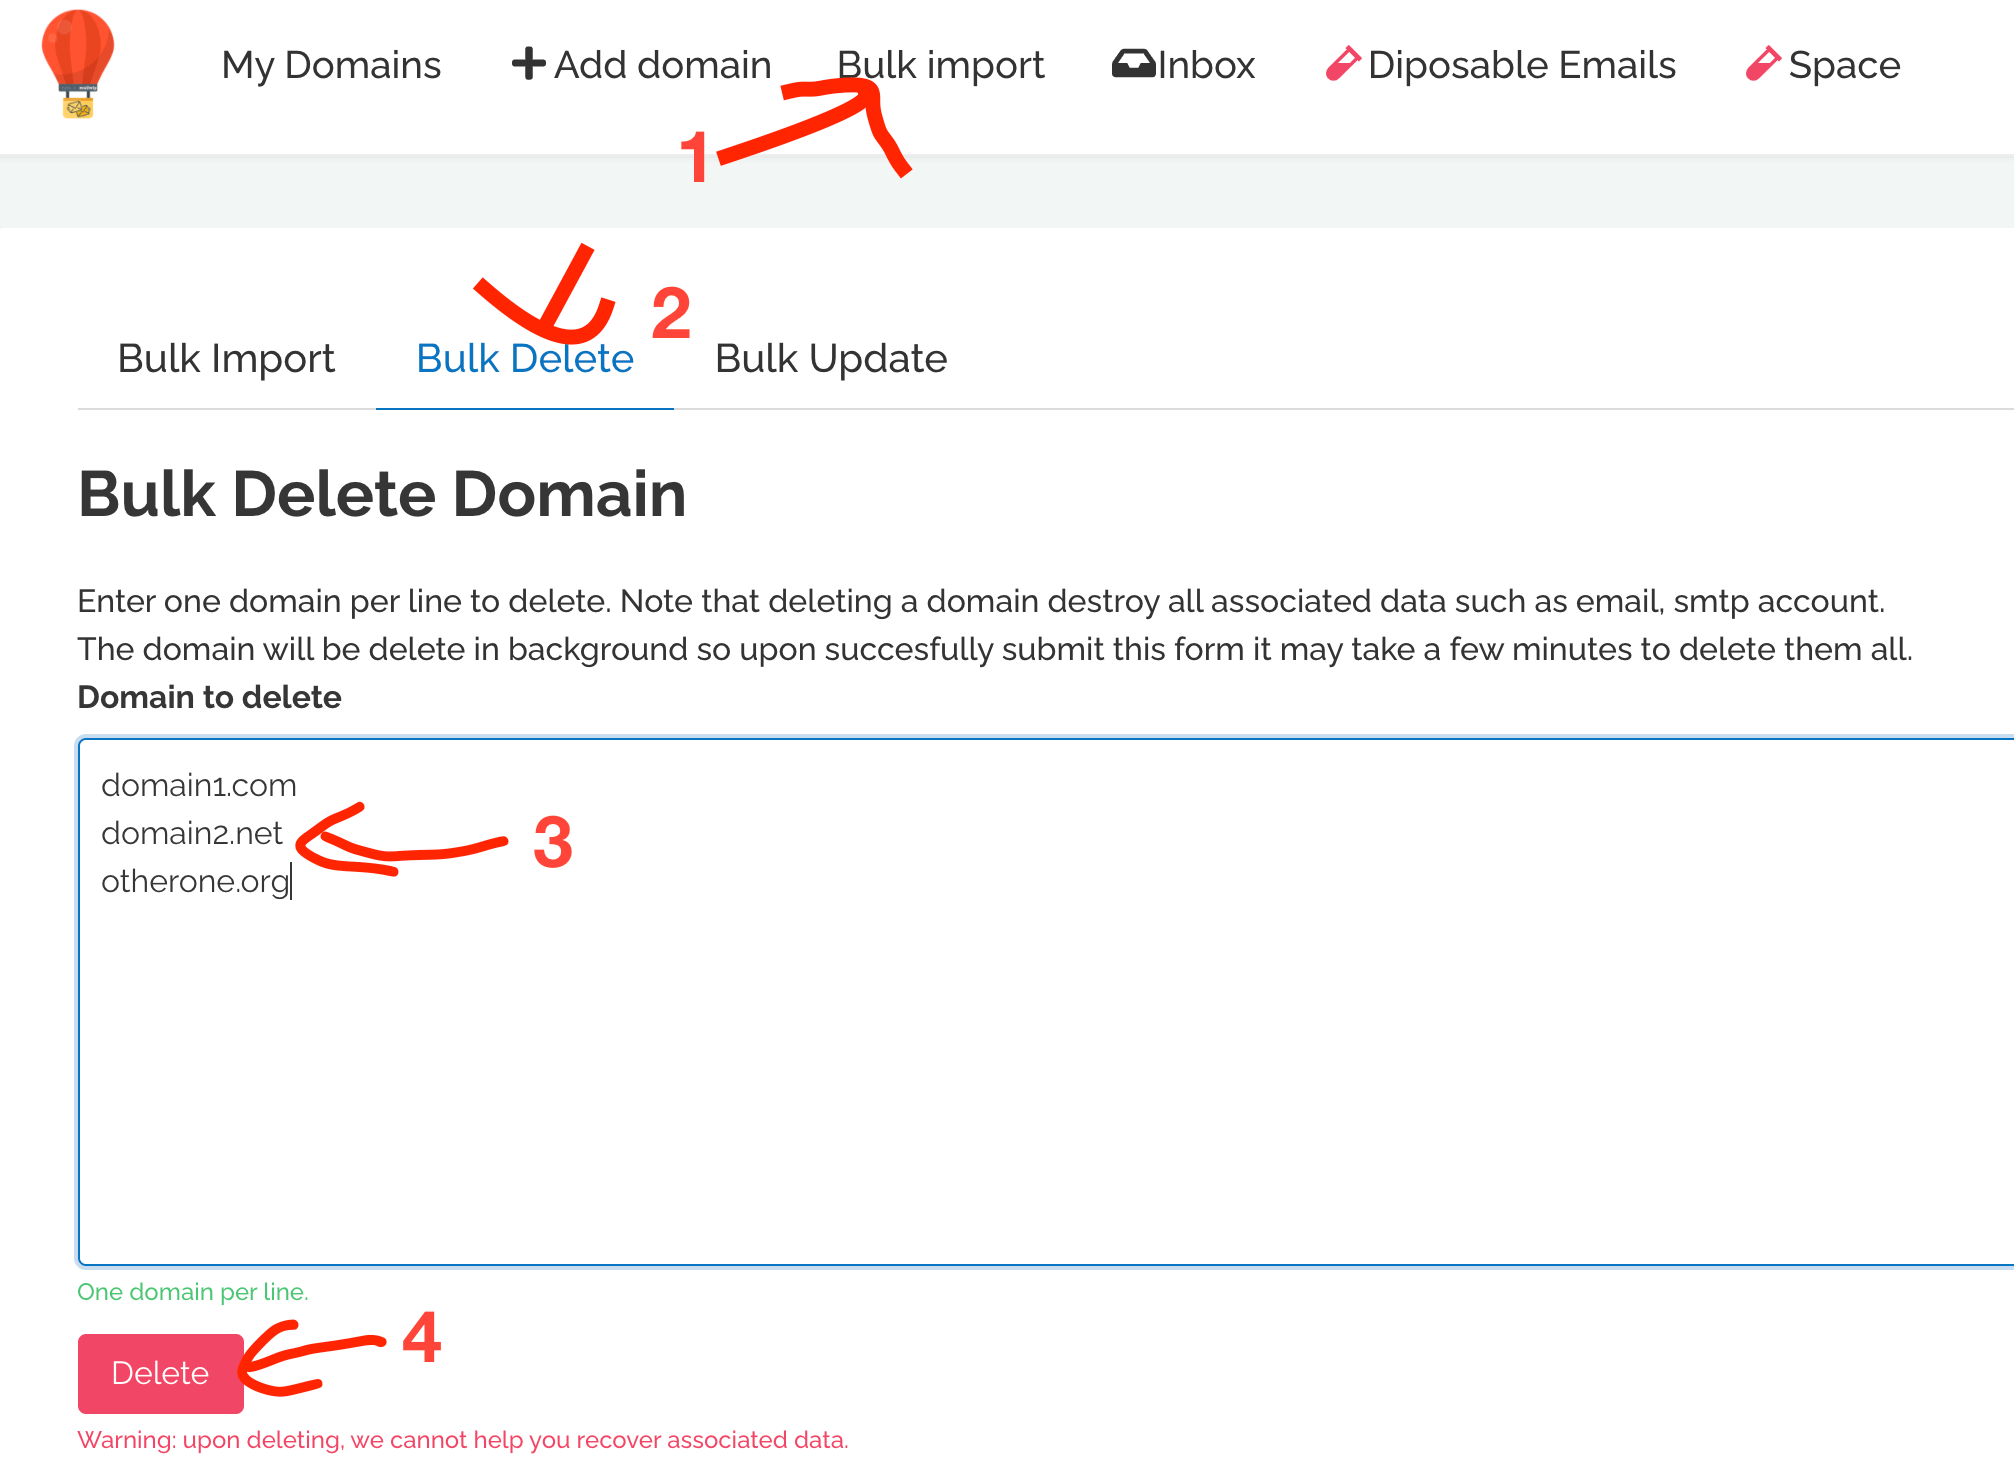The width and height of the screenshot is (2014, 1480).
Task: Click the Domain to delete label
Action: (209, 697)
